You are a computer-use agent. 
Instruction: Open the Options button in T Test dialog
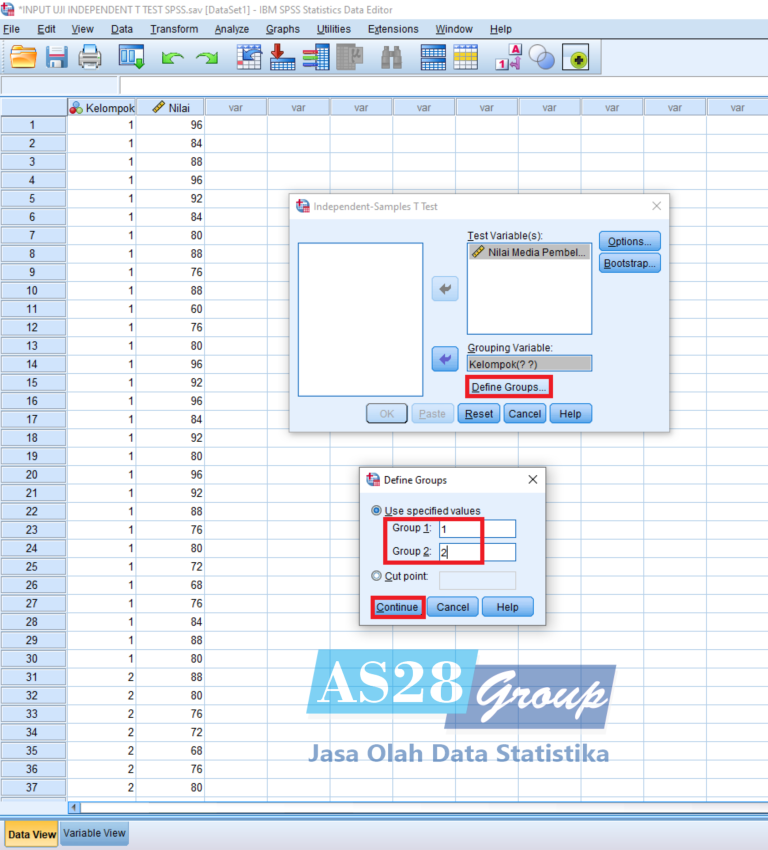tap(629, 241)
